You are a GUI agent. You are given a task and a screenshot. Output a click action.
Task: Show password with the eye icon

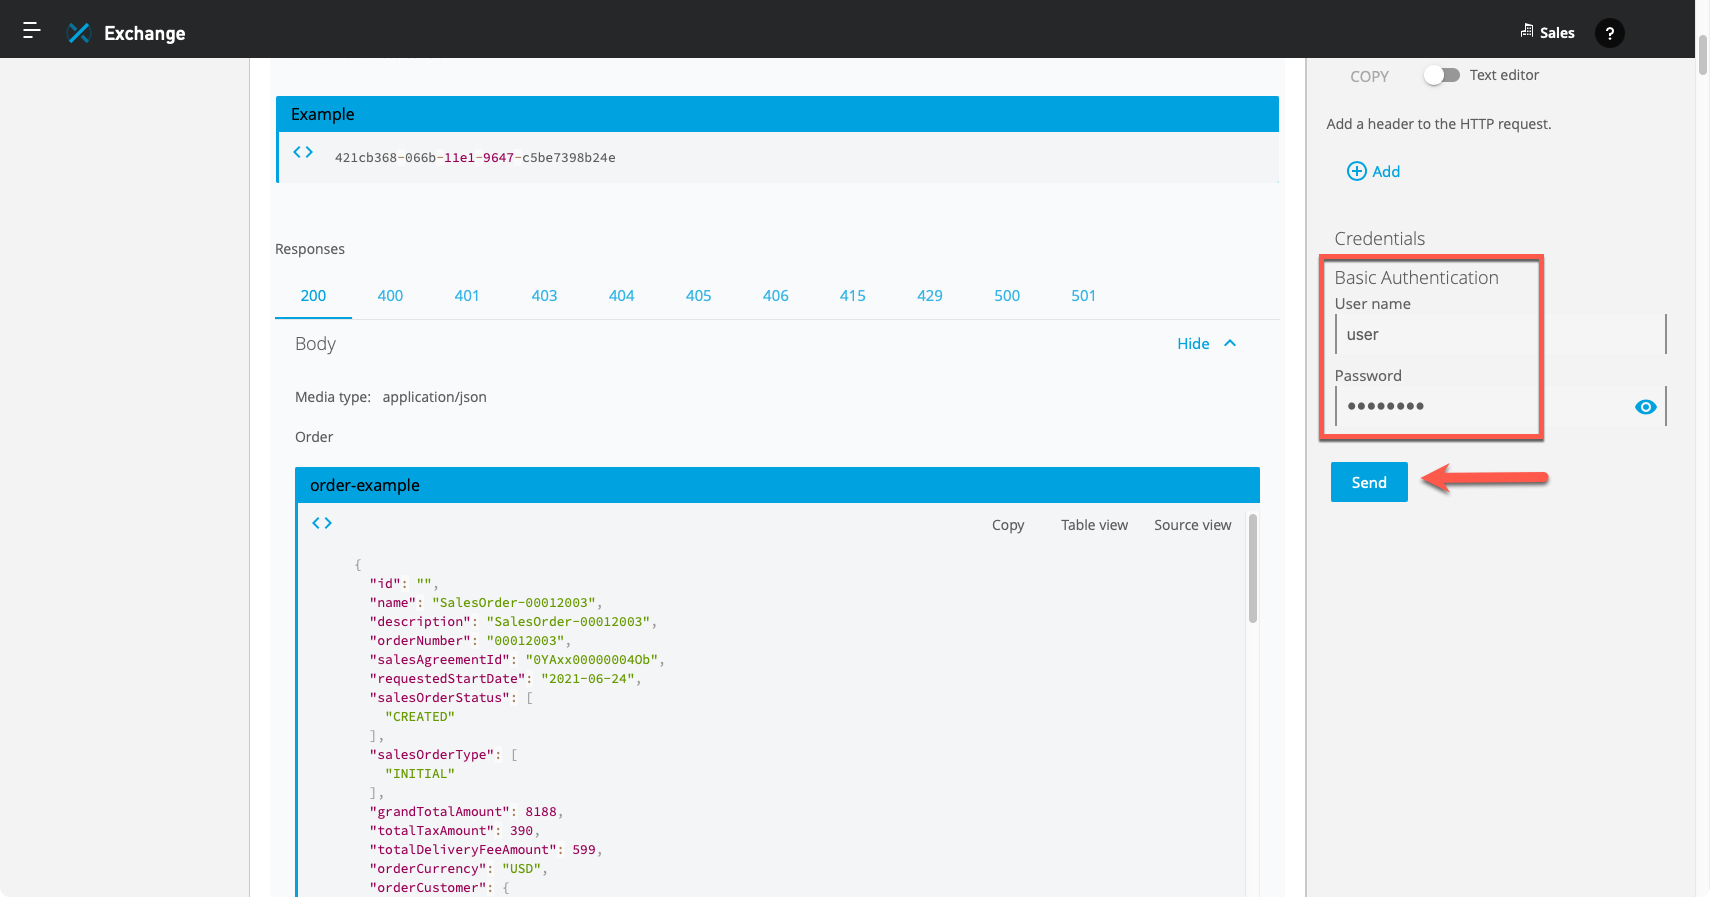tap(1645, 407)
